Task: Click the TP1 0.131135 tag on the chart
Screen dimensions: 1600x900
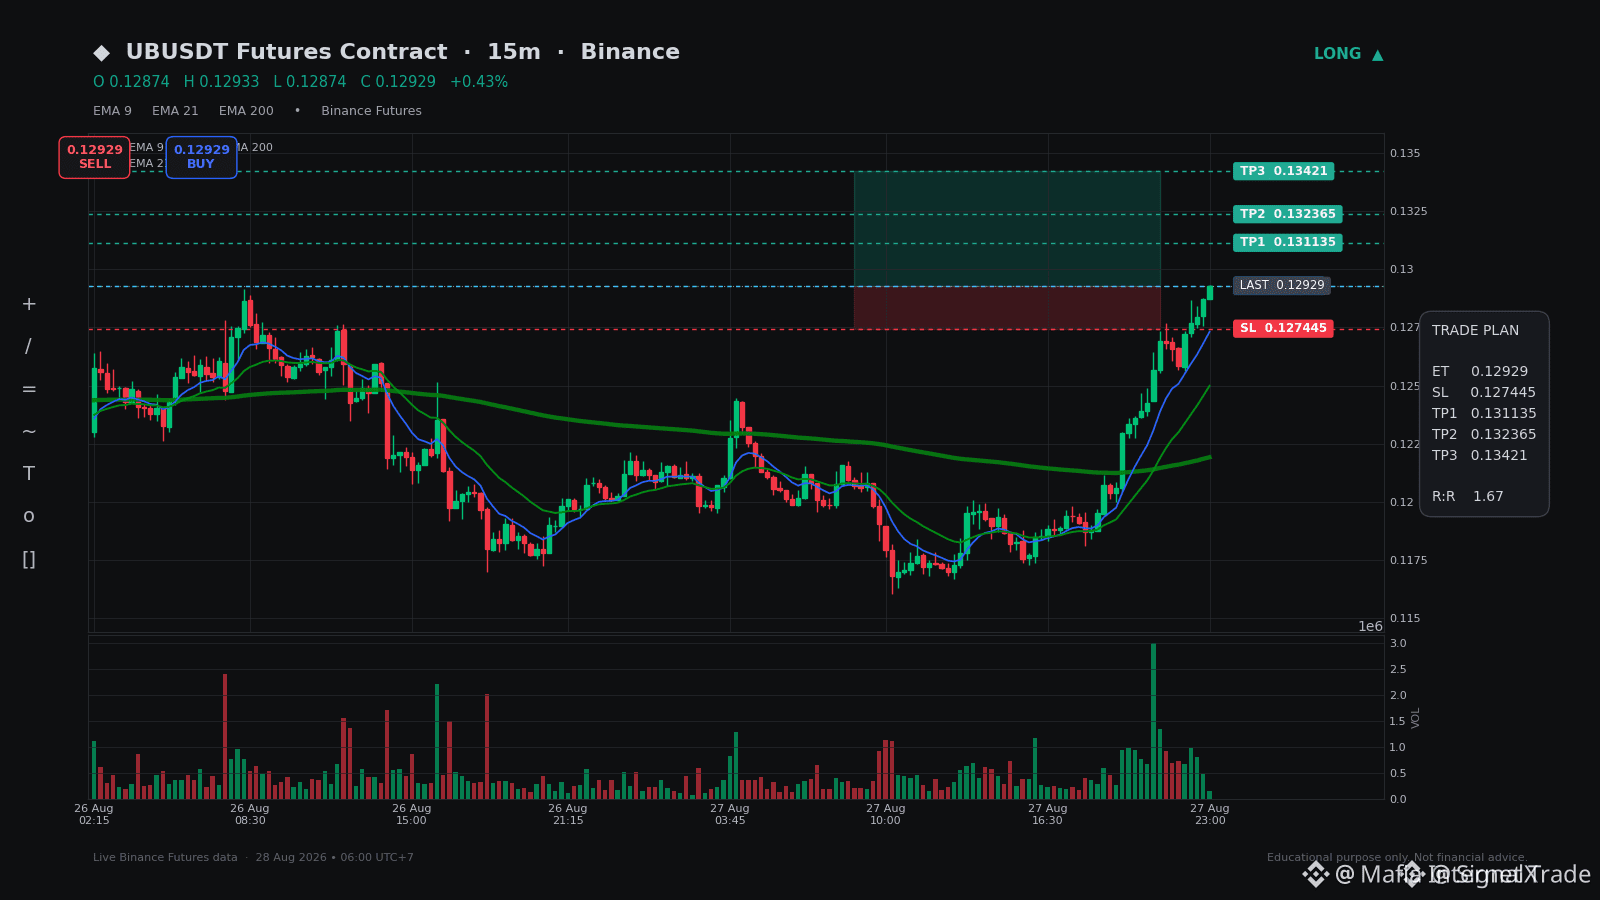Action: [1288, 242]
